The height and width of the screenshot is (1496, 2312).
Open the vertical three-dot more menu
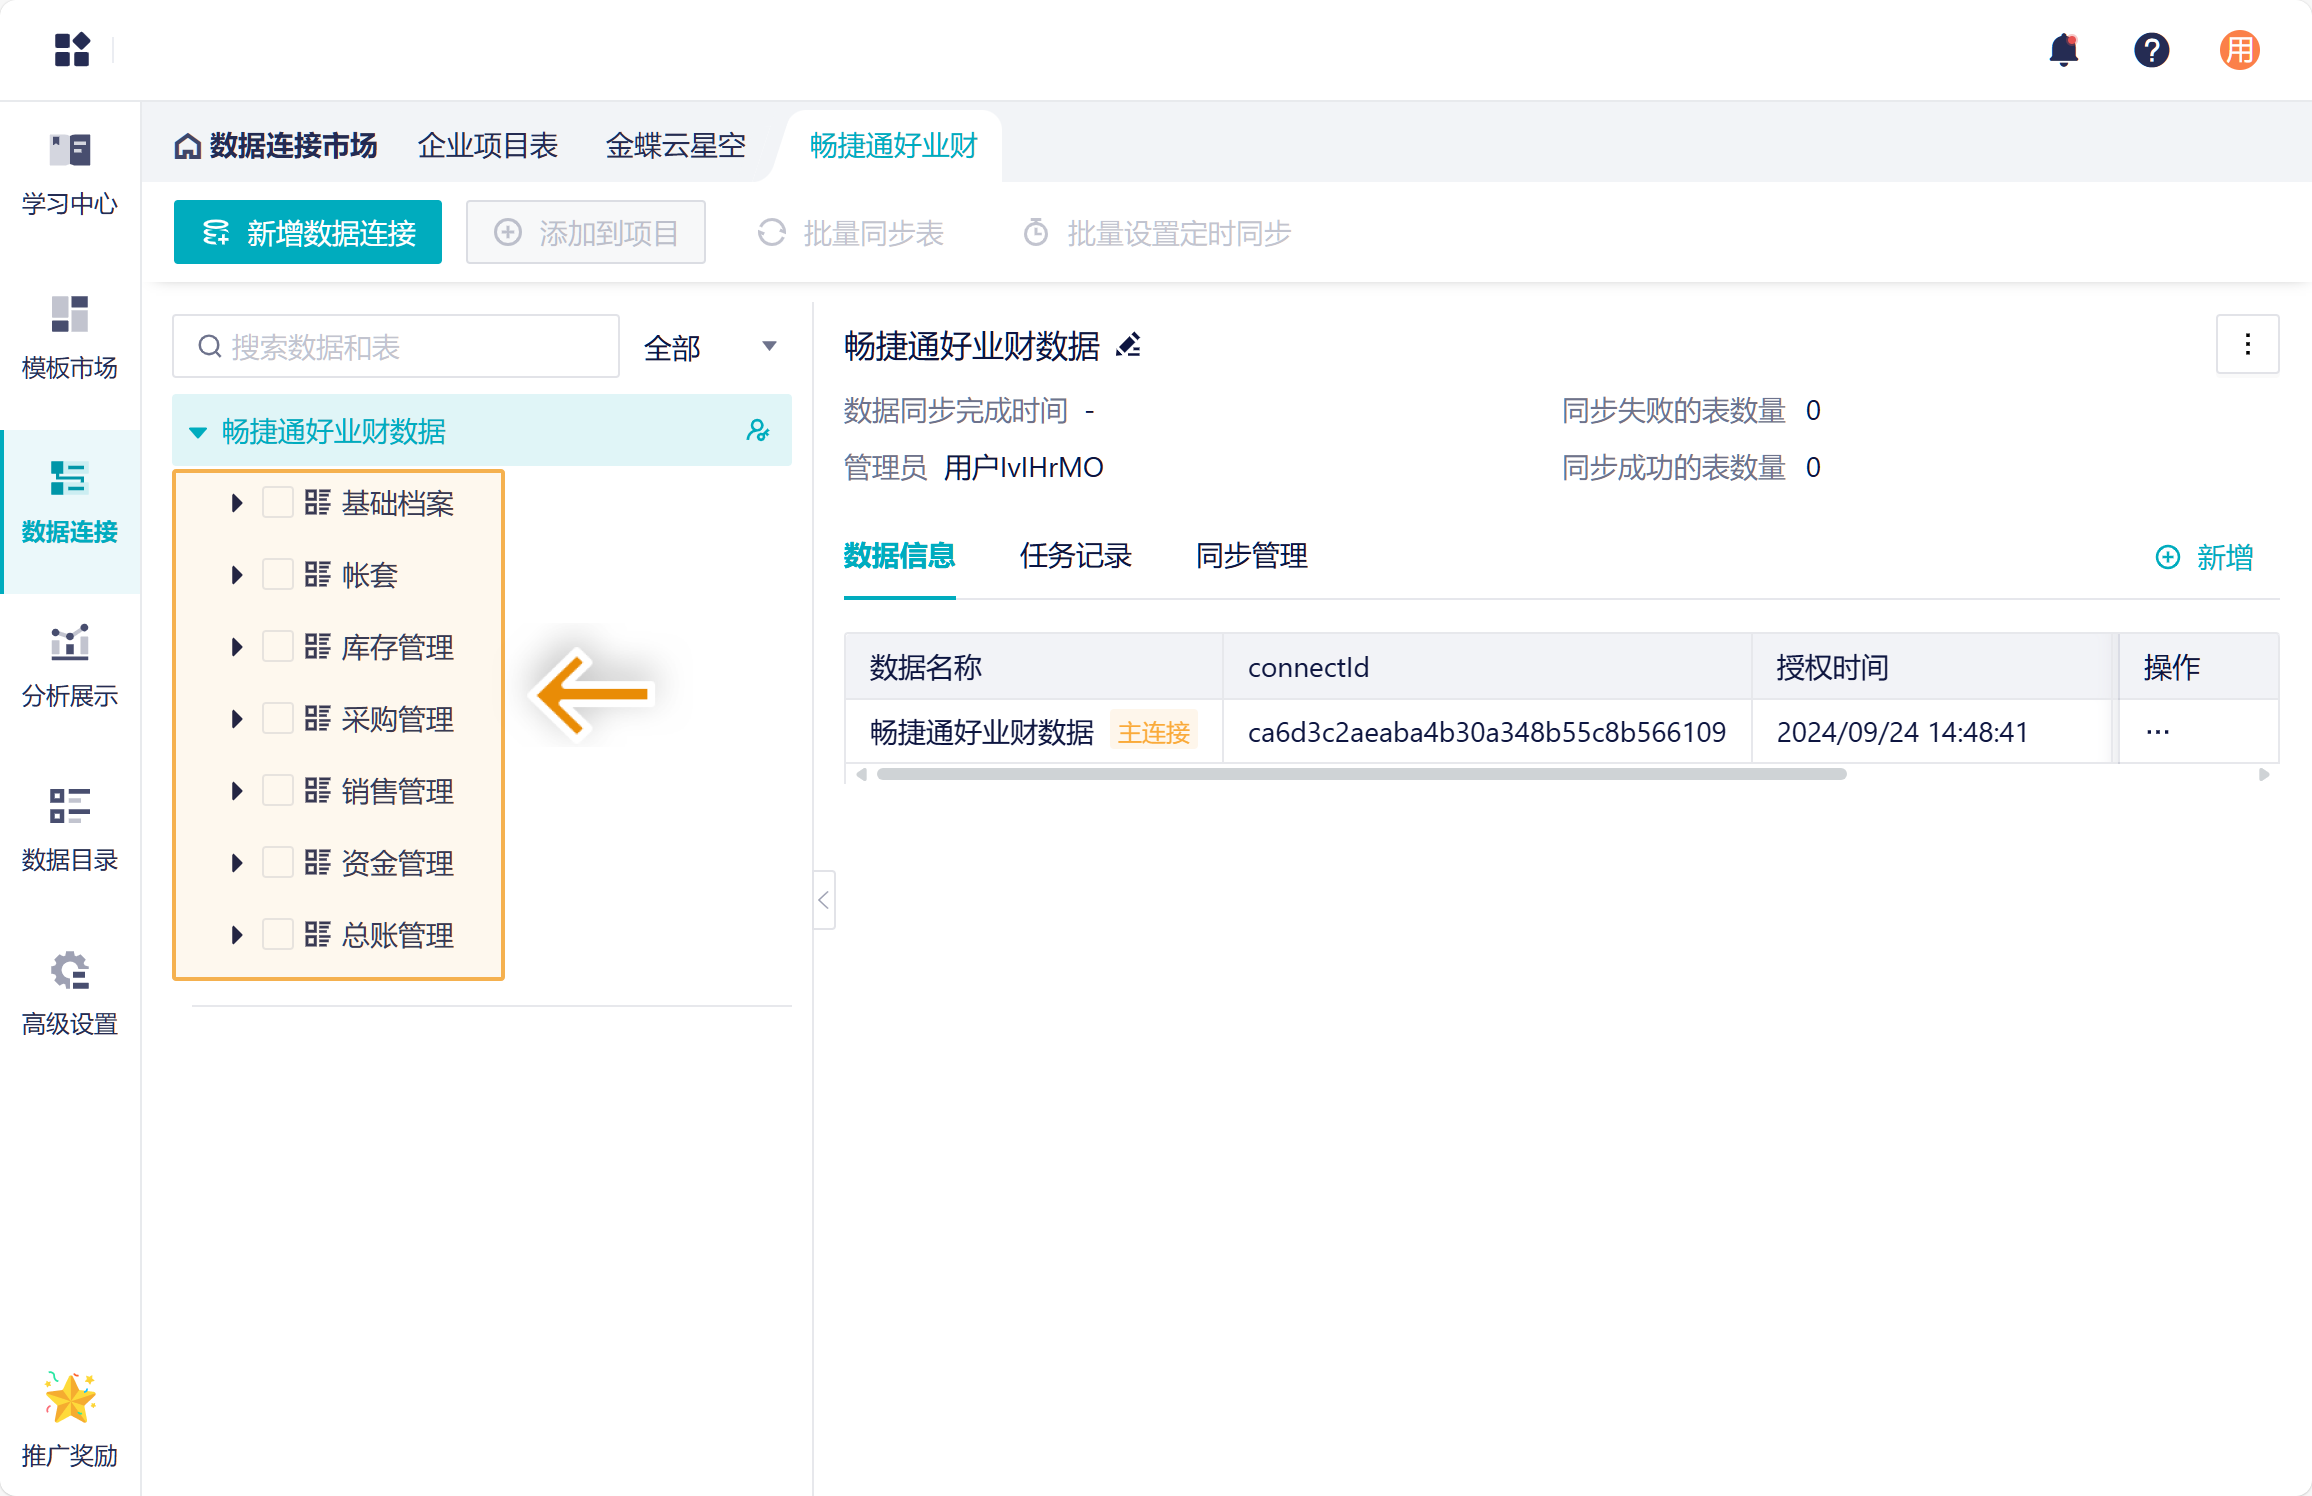pyautogui.click(x=2247, y=345)
